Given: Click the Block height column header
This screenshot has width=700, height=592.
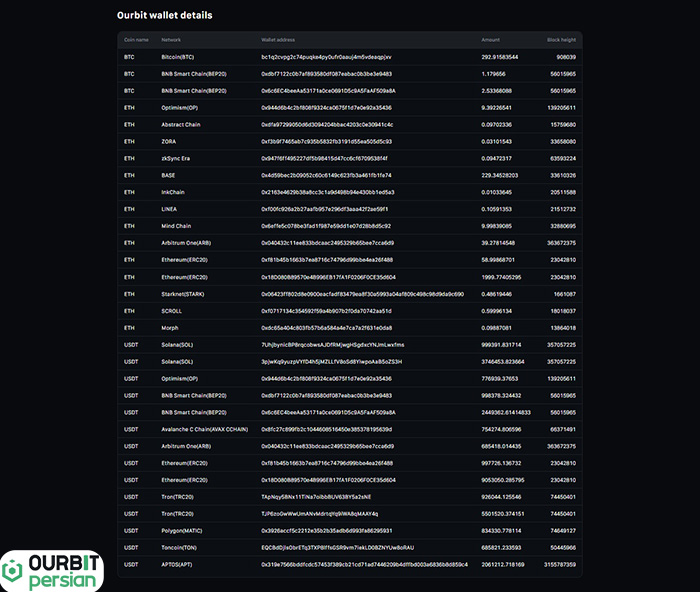Looking at the screenshot, I should click(561, 39).
